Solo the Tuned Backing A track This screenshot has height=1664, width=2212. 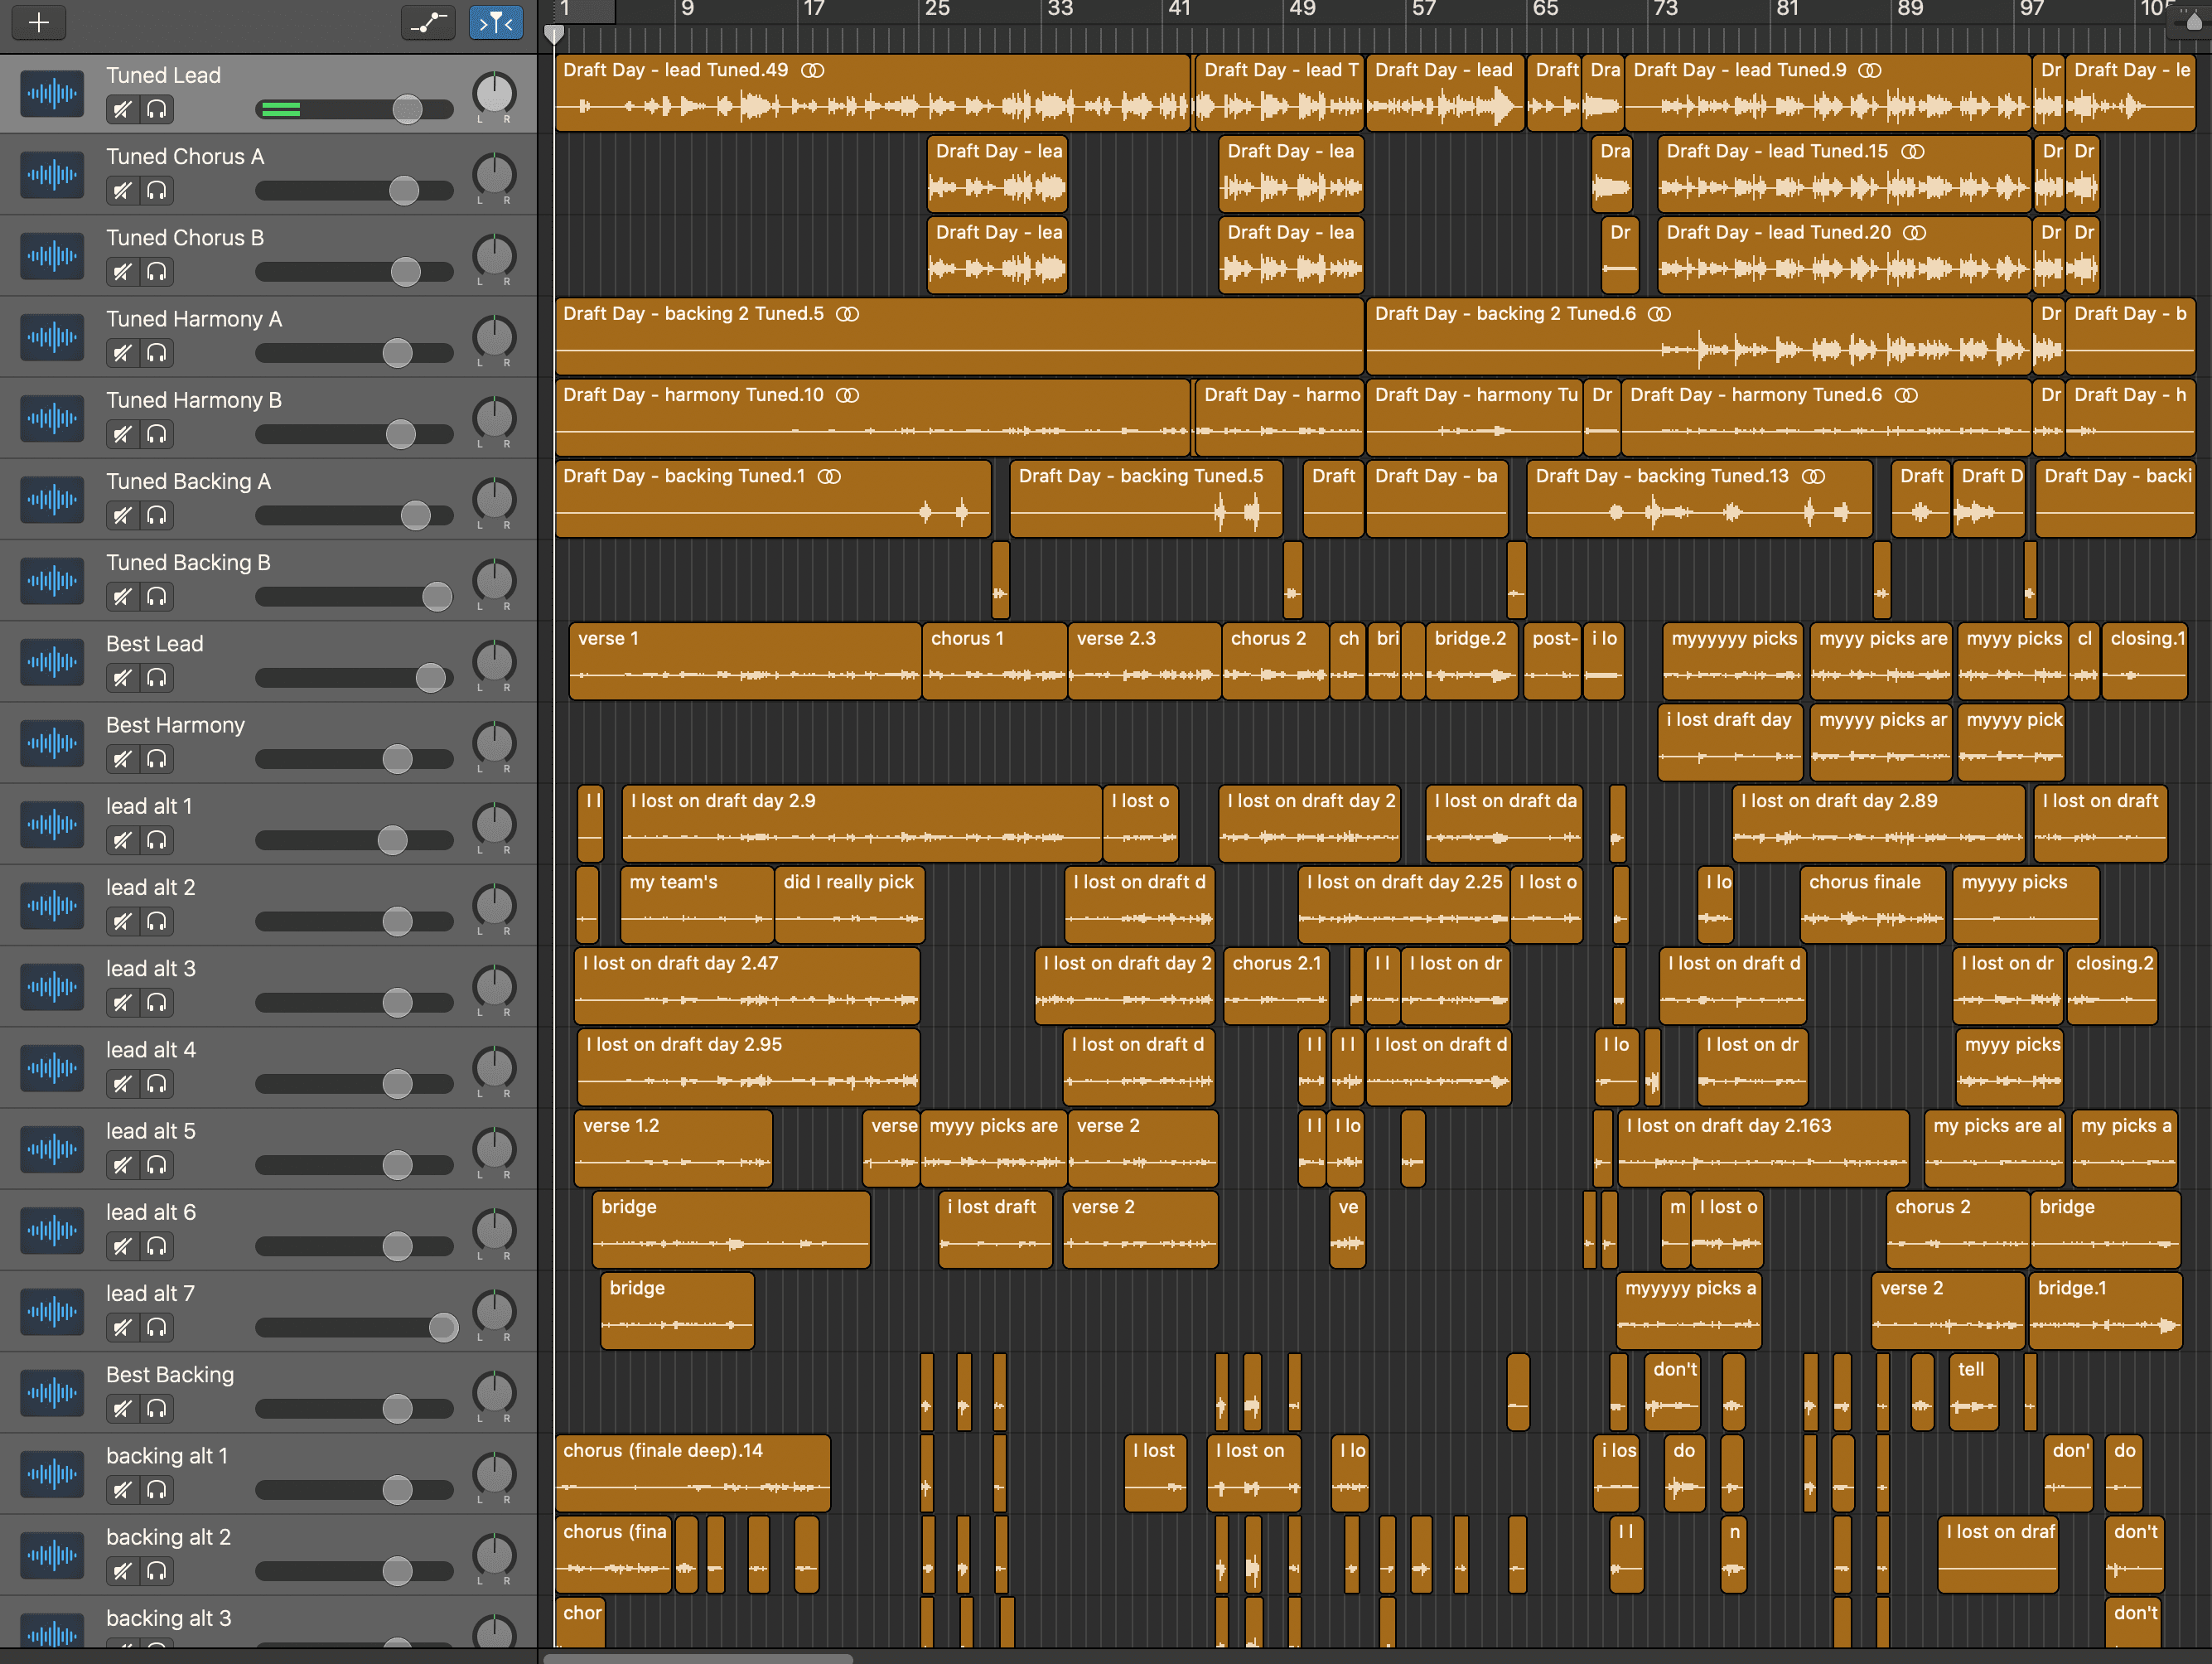tap(157, 515)
